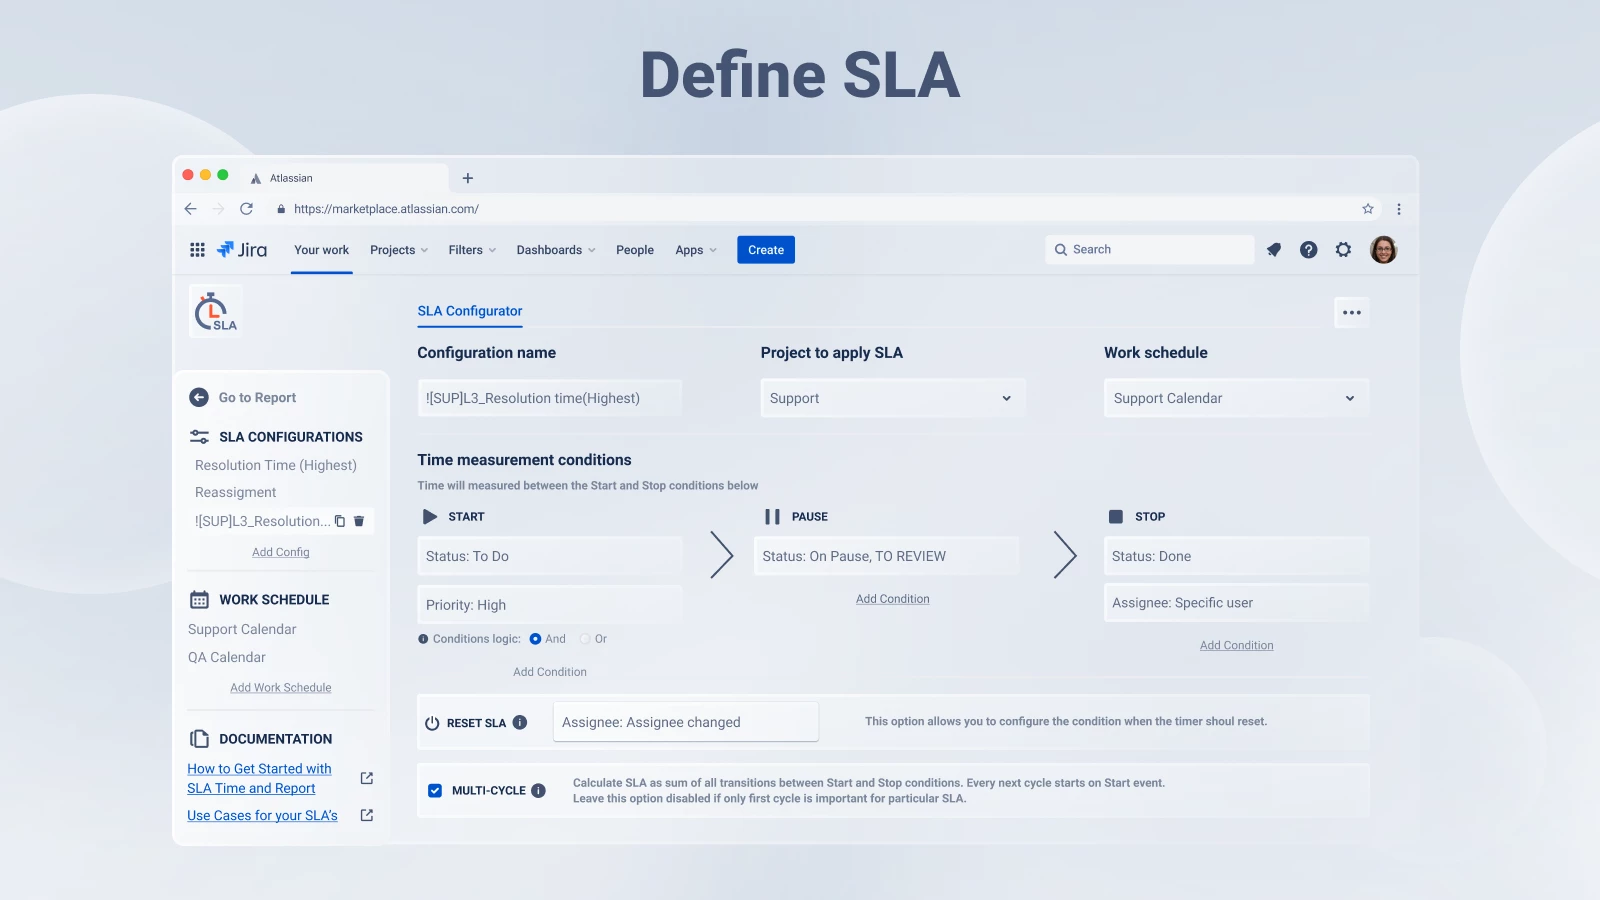This screenshot has height=900, width=1600.
Task: Switch to the Your work tab
Action: pos(320,250)
